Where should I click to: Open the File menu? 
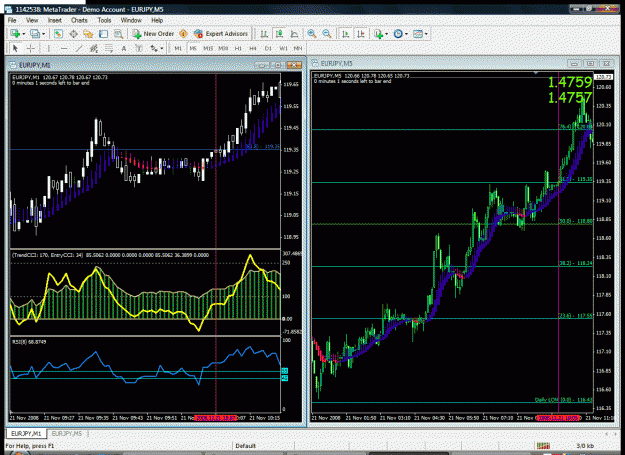coord(12,20)
